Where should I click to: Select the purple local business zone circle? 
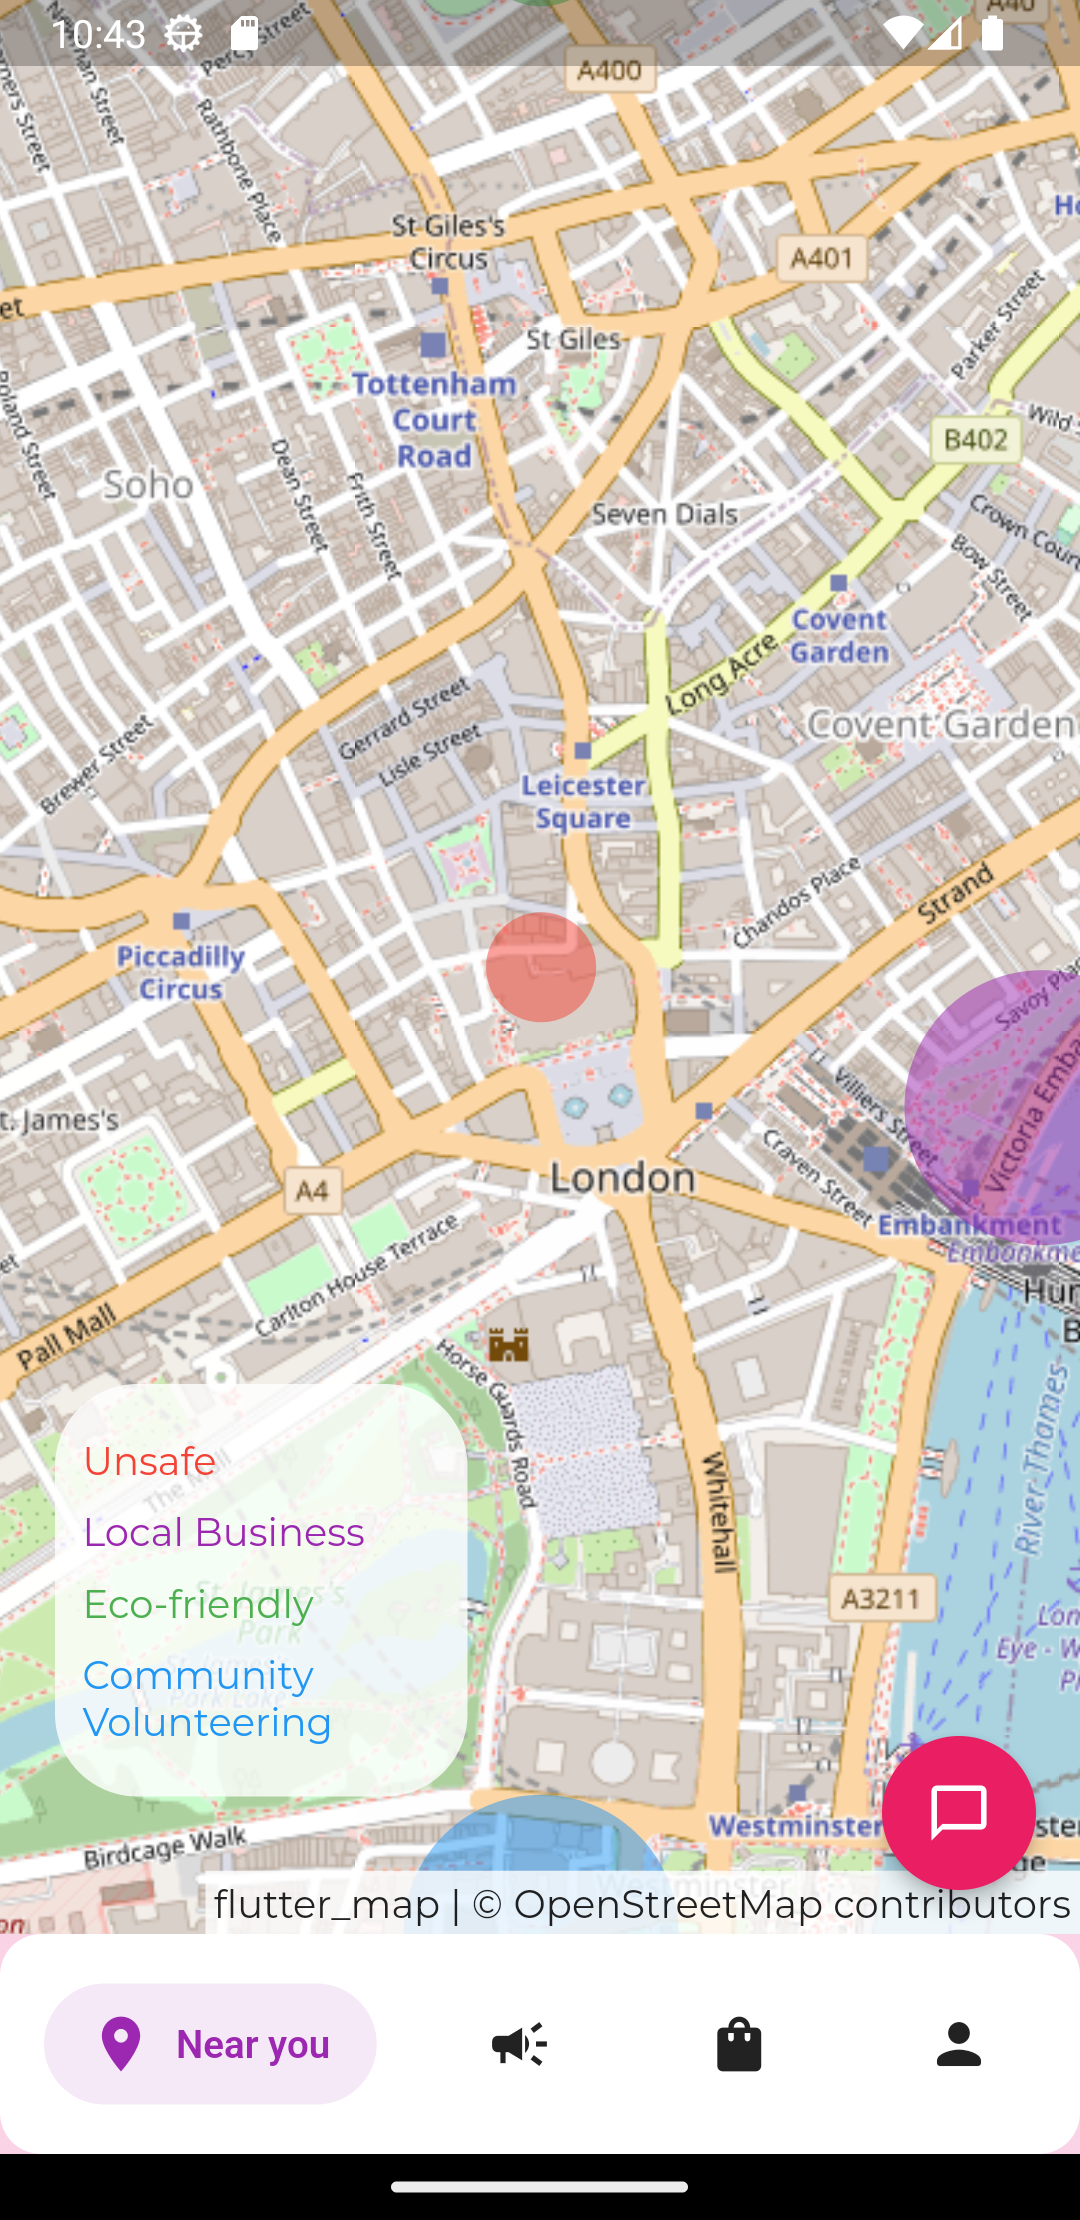tap(992, 1107)
